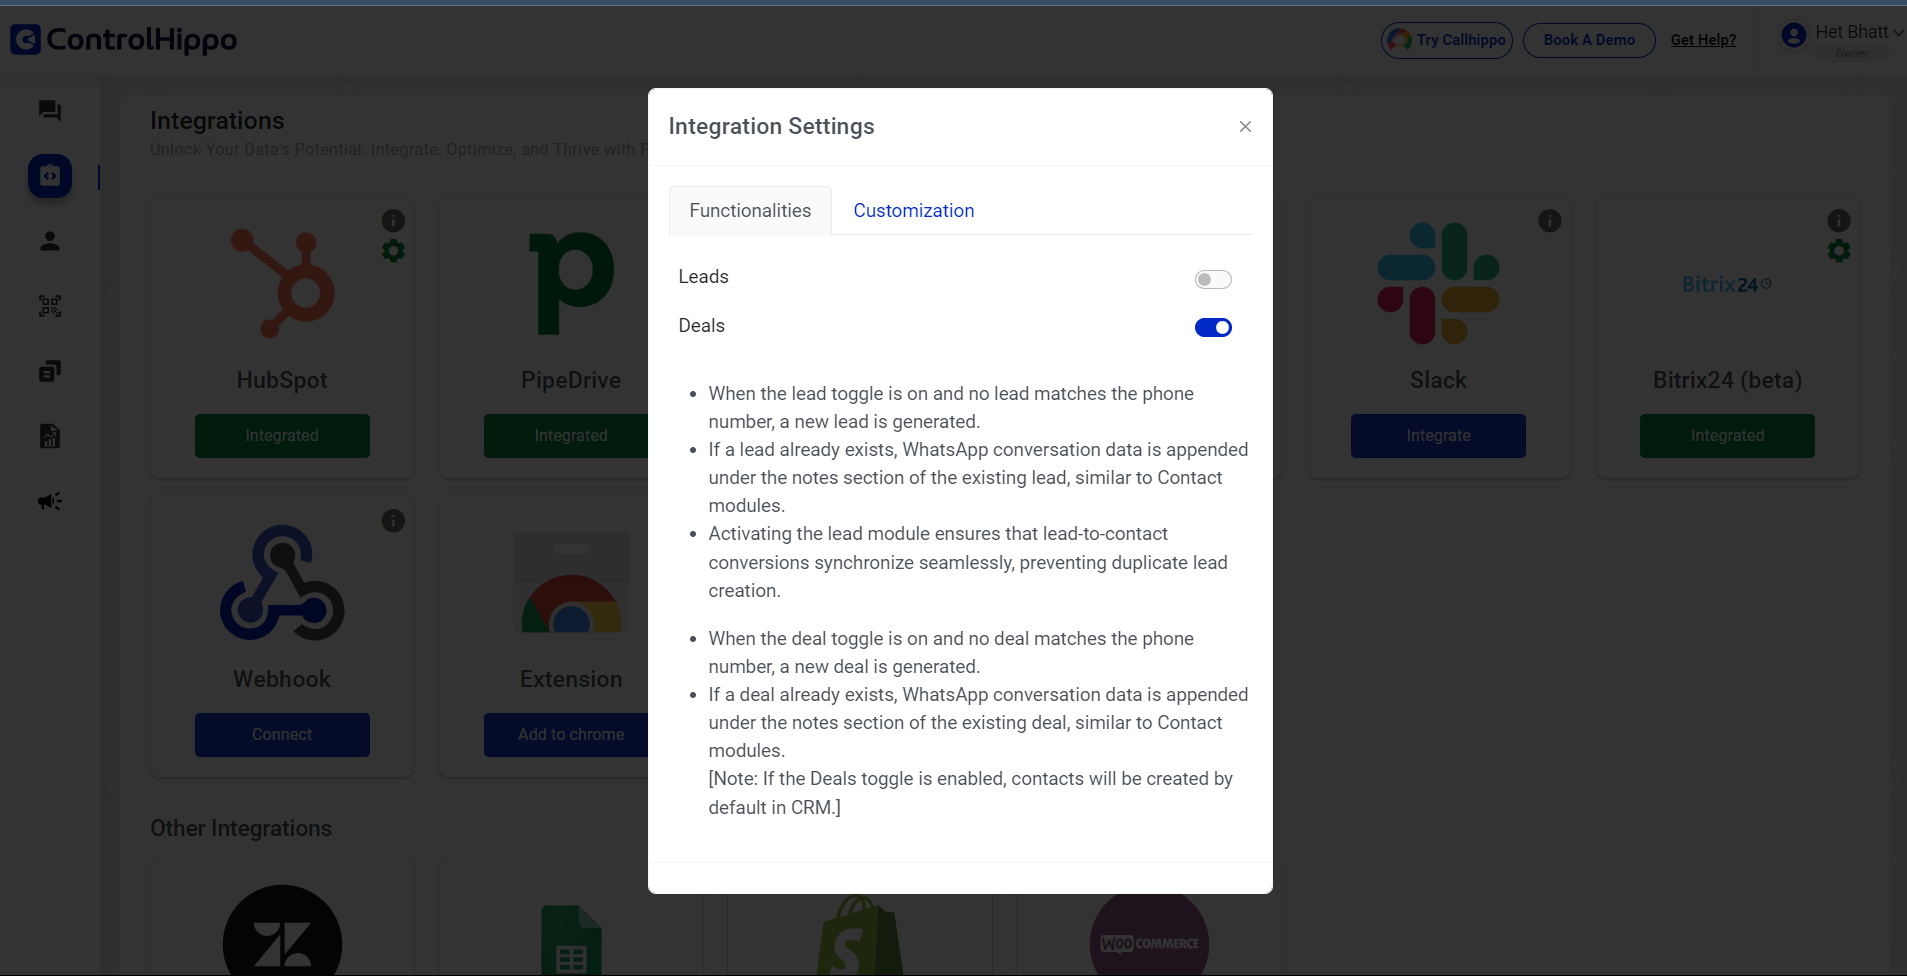Open the chat inbox sidebar icon
Screen dimensions: 1907x976
tap(50, 111)
